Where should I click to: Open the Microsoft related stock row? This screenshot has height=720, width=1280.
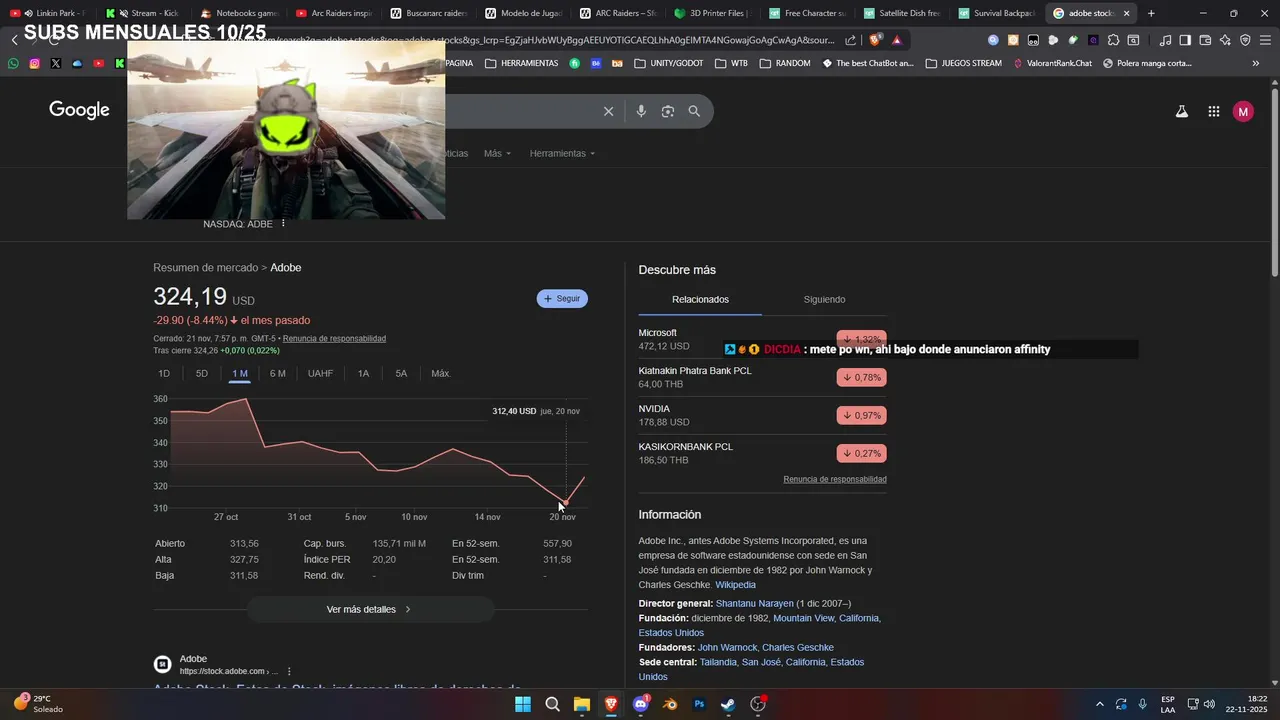pyautogui.click(x=762, y=339)
